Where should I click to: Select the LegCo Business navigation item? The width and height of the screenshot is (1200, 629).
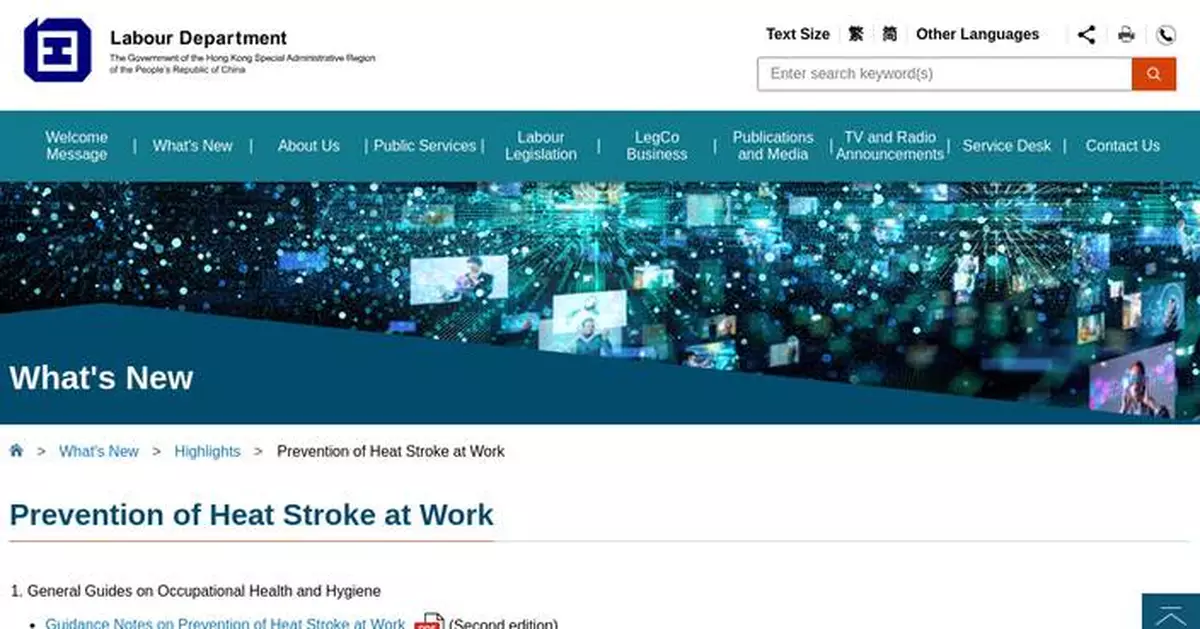click(656, 145)
